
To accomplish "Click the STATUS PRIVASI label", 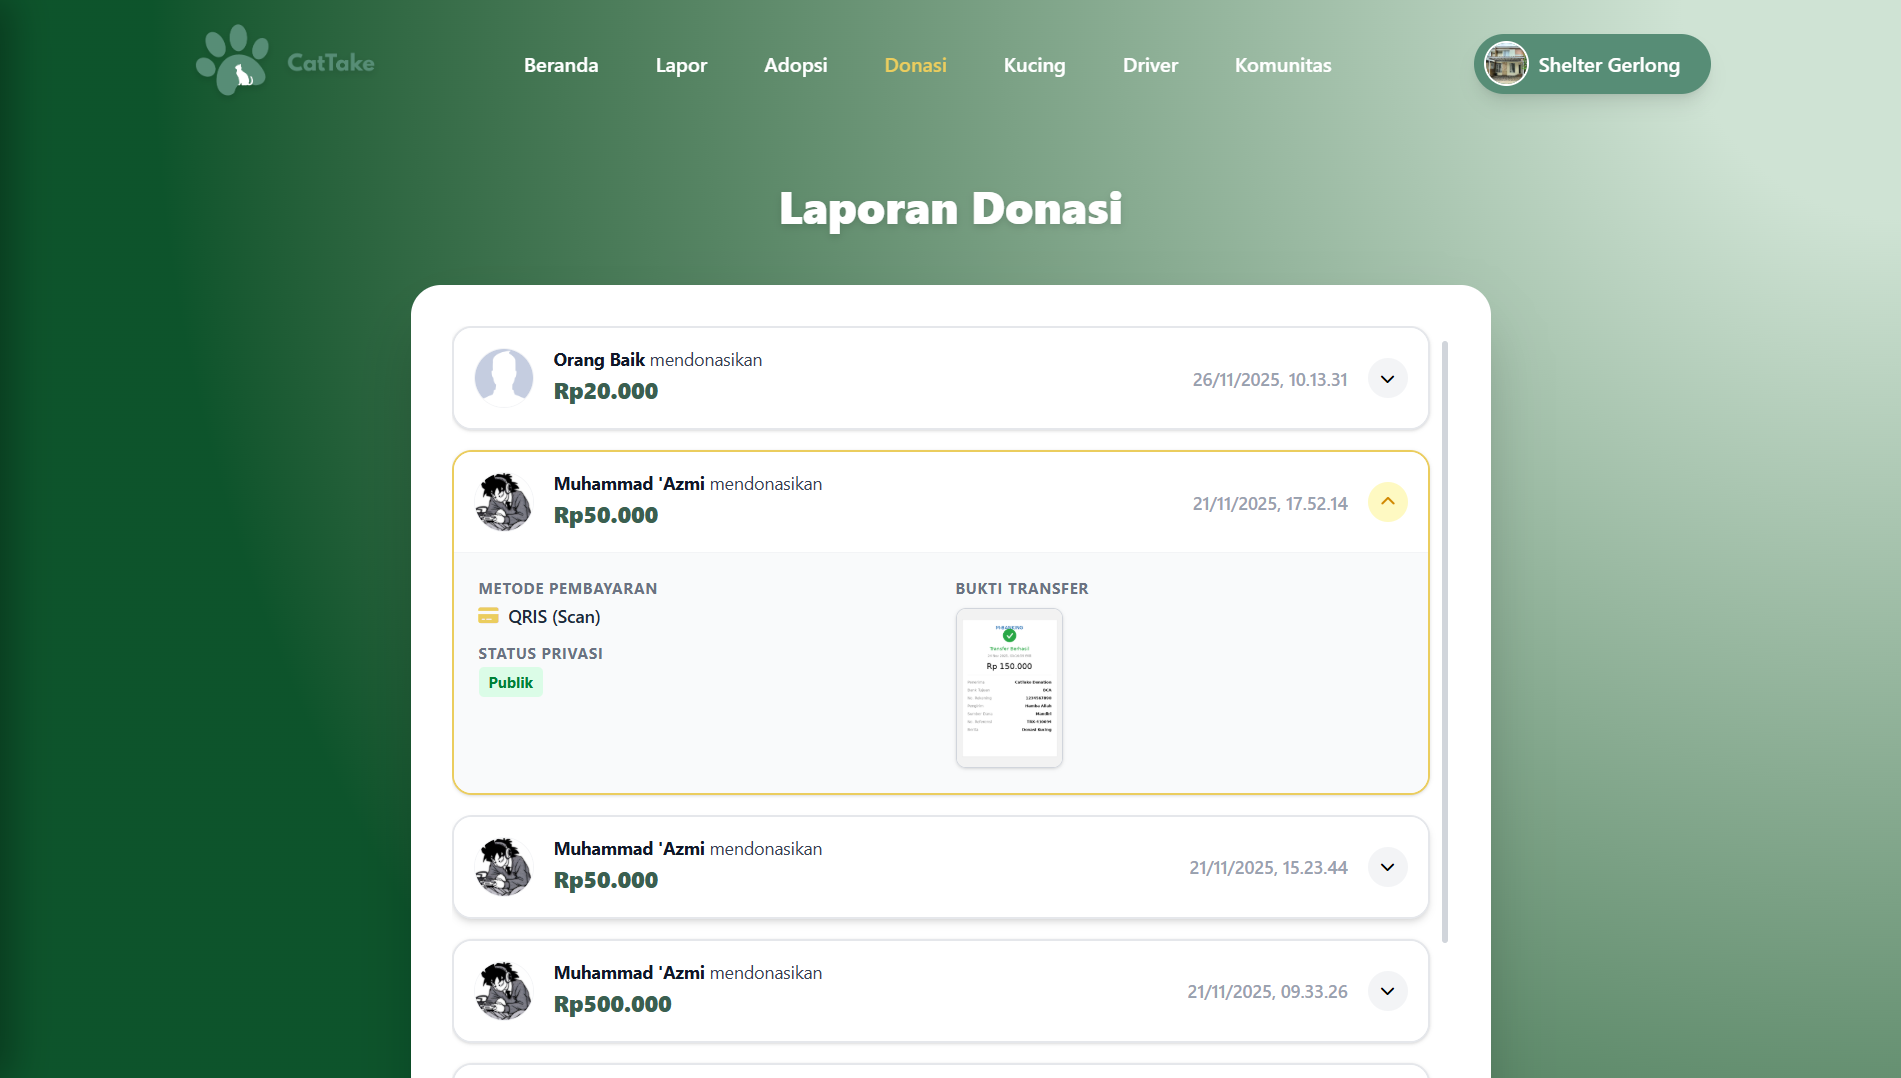I will [x=540, y=654].
